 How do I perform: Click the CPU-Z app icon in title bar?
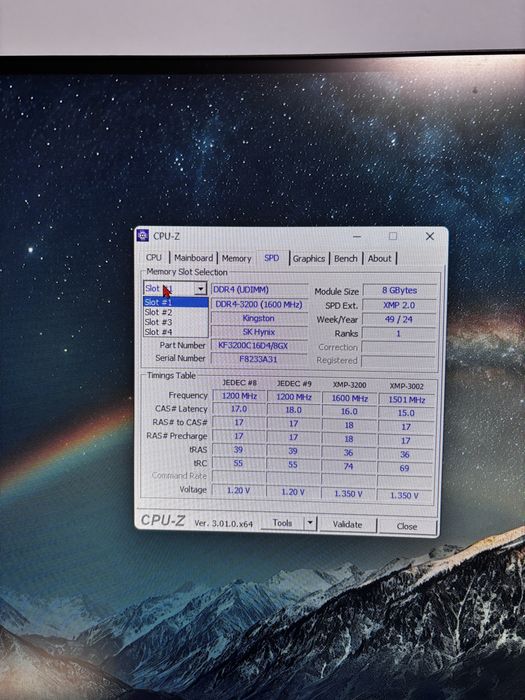pos(143,235)
